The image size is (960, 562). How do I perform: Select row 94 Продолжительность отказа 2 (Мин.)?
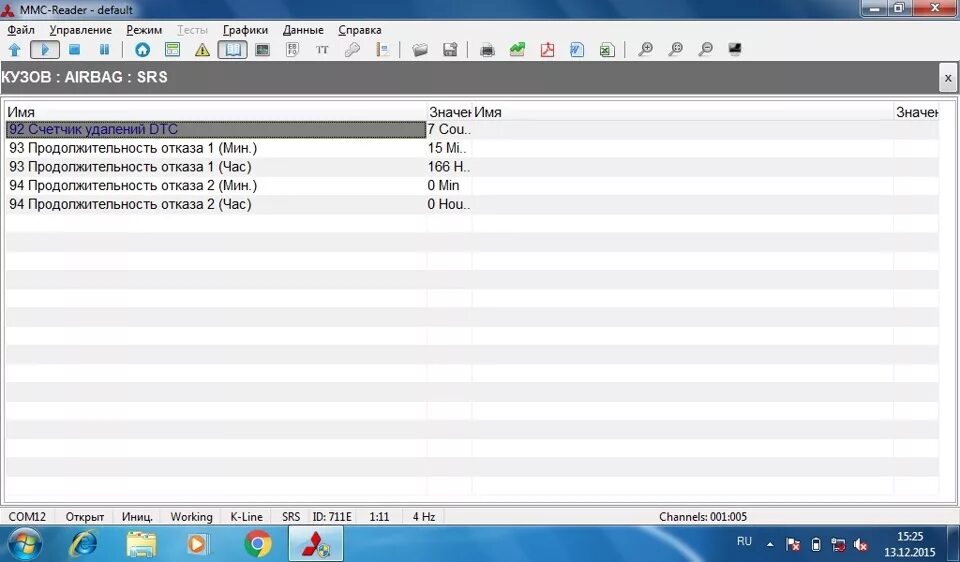coord(216,185)
